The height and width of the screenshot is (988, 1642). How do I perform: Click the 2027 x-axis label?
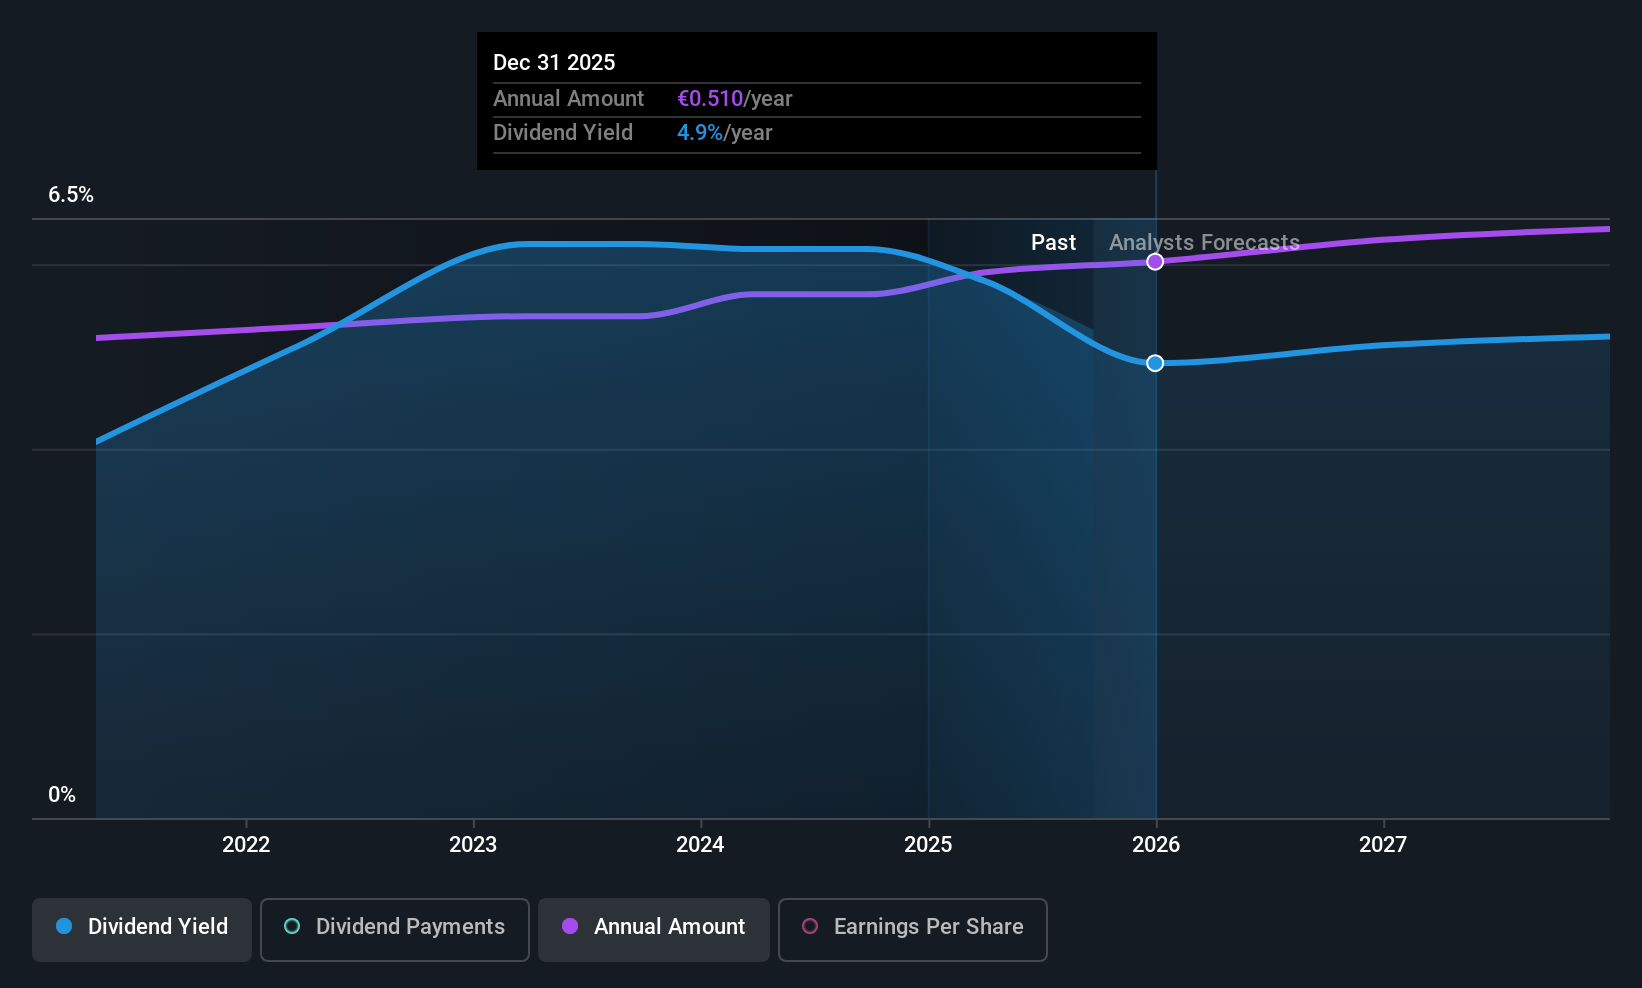click(1383, 845)
